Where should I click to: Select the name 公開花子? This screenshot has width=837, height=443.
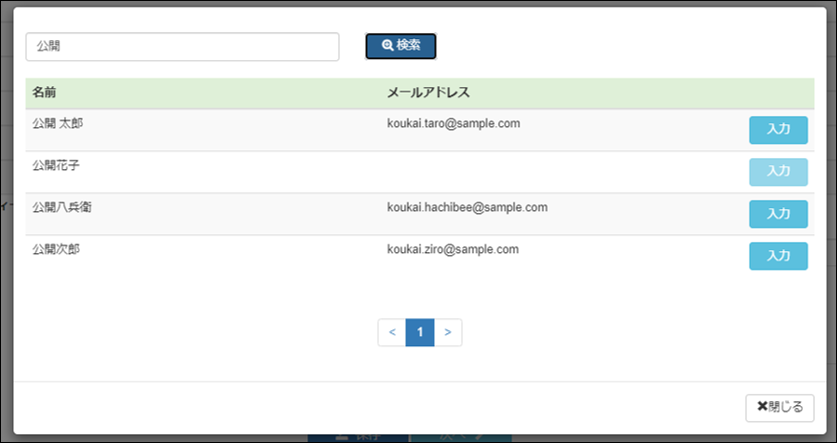tap(56, 166)
